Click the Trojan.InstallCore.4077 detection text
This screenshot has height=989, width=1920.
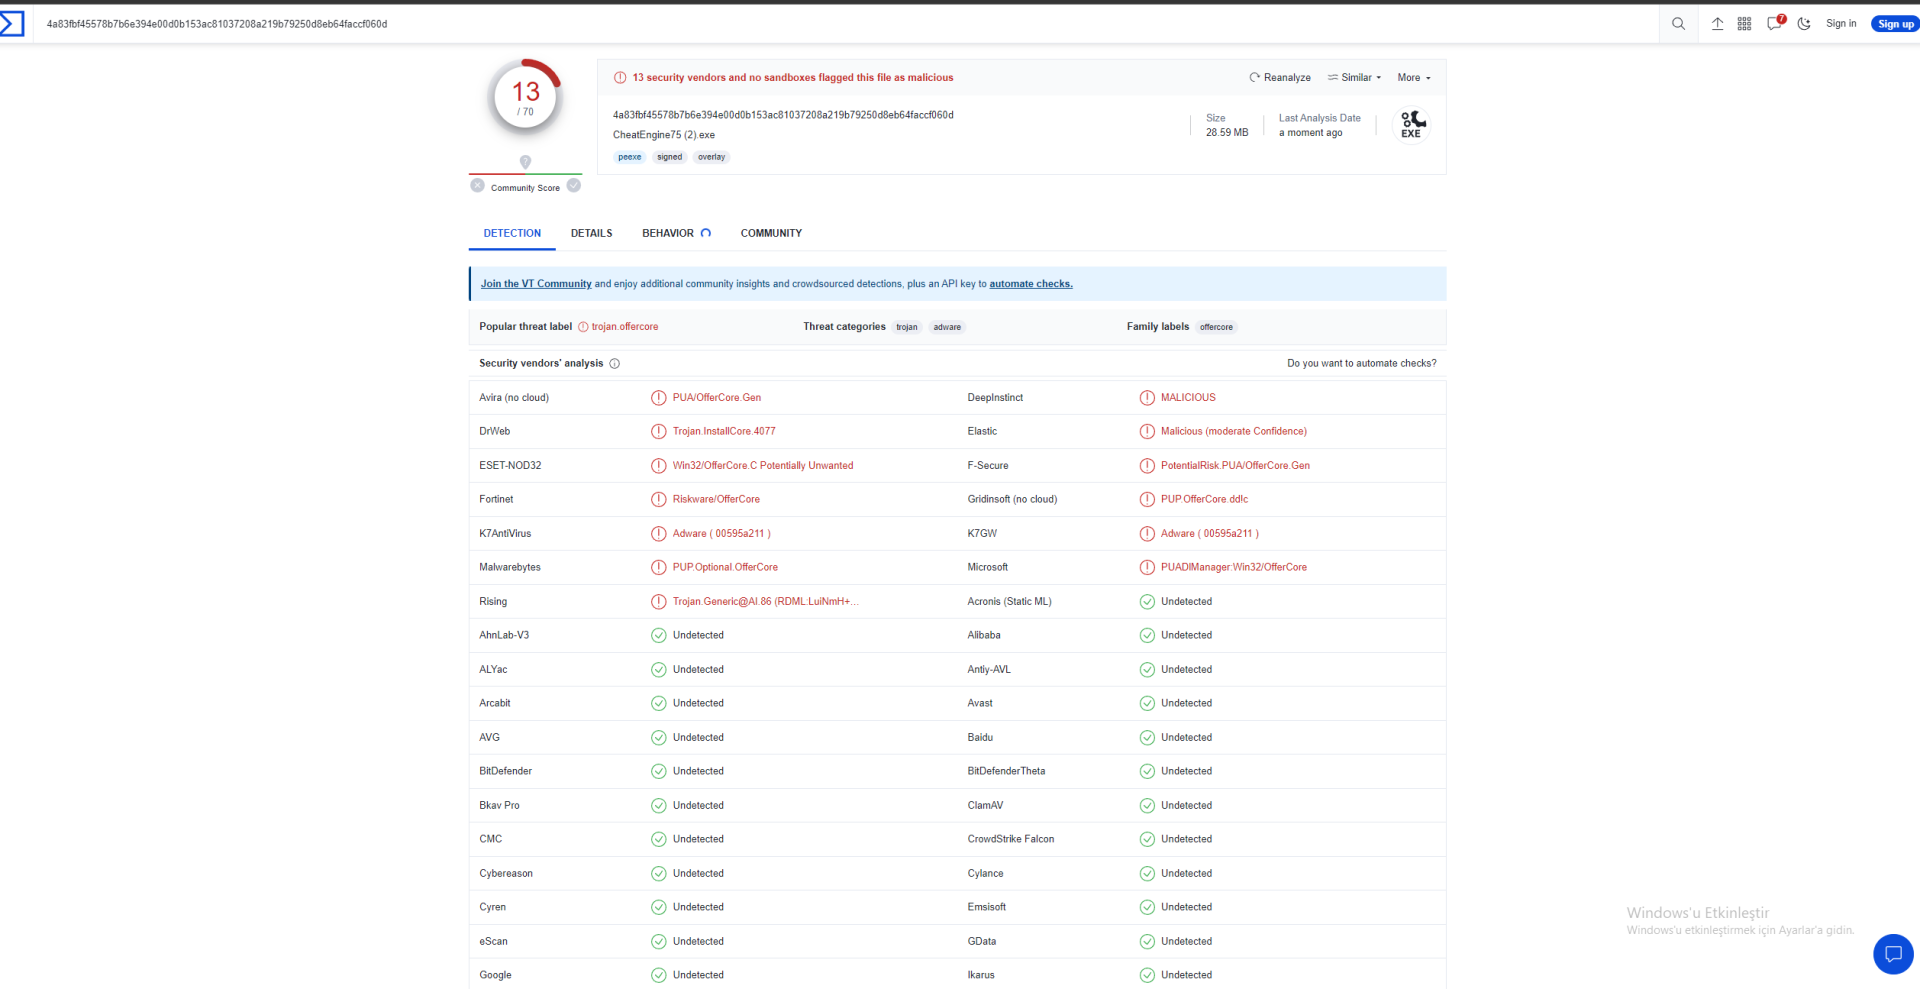pos(724,432)
